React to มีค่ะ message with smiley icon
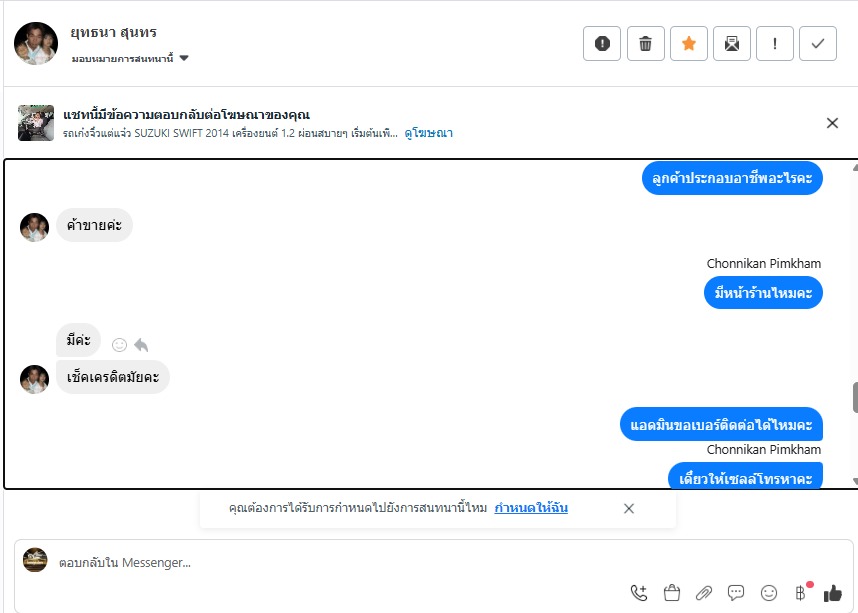This screenshot has height=613, width=858. coord(119,345)
